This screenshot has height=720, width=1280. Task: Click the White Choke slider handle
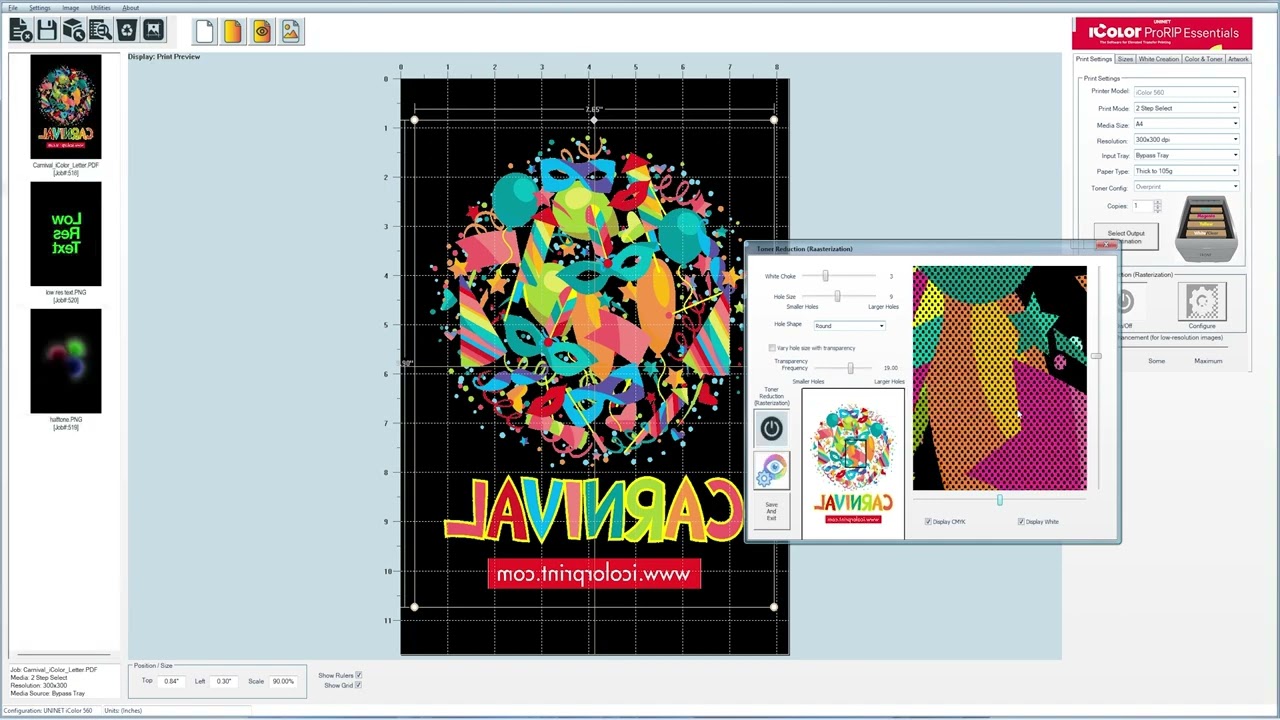pos(826,276)
